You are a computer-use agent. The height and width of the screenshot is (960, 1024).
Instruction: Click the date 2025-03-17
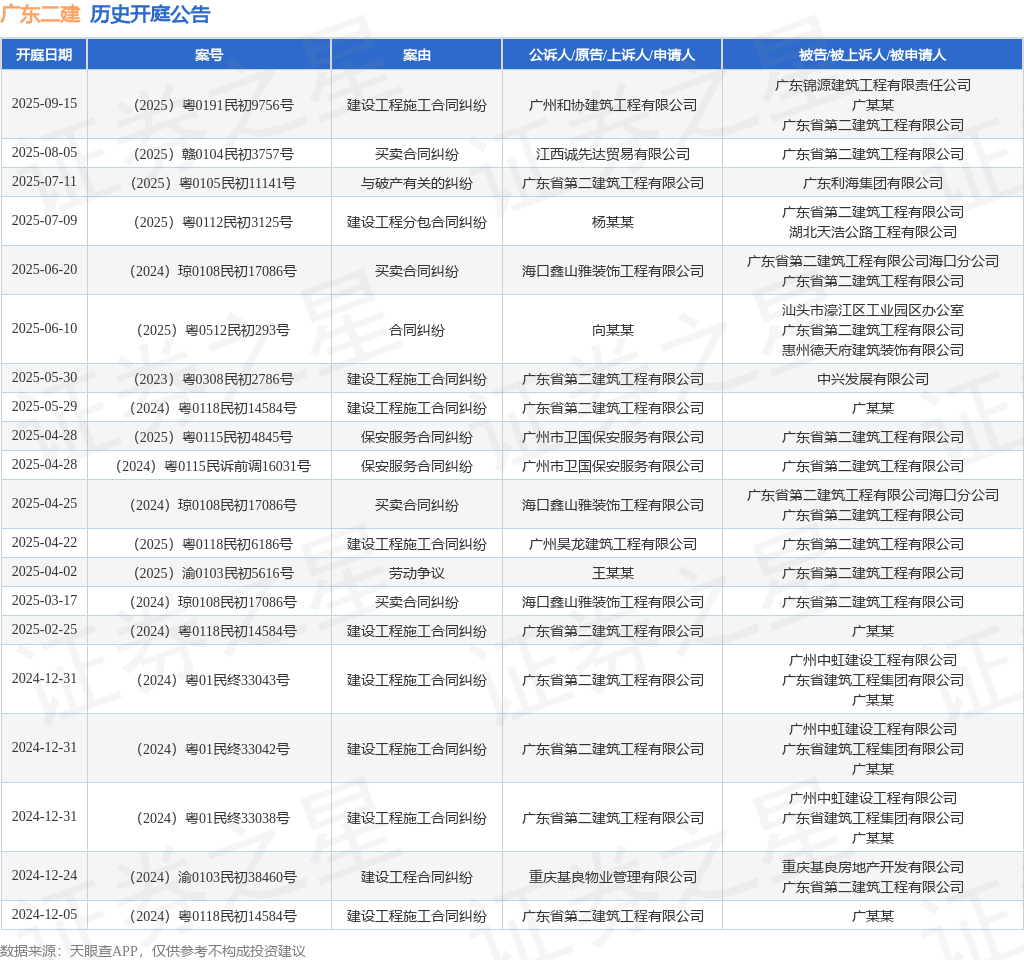click(44, 600)
